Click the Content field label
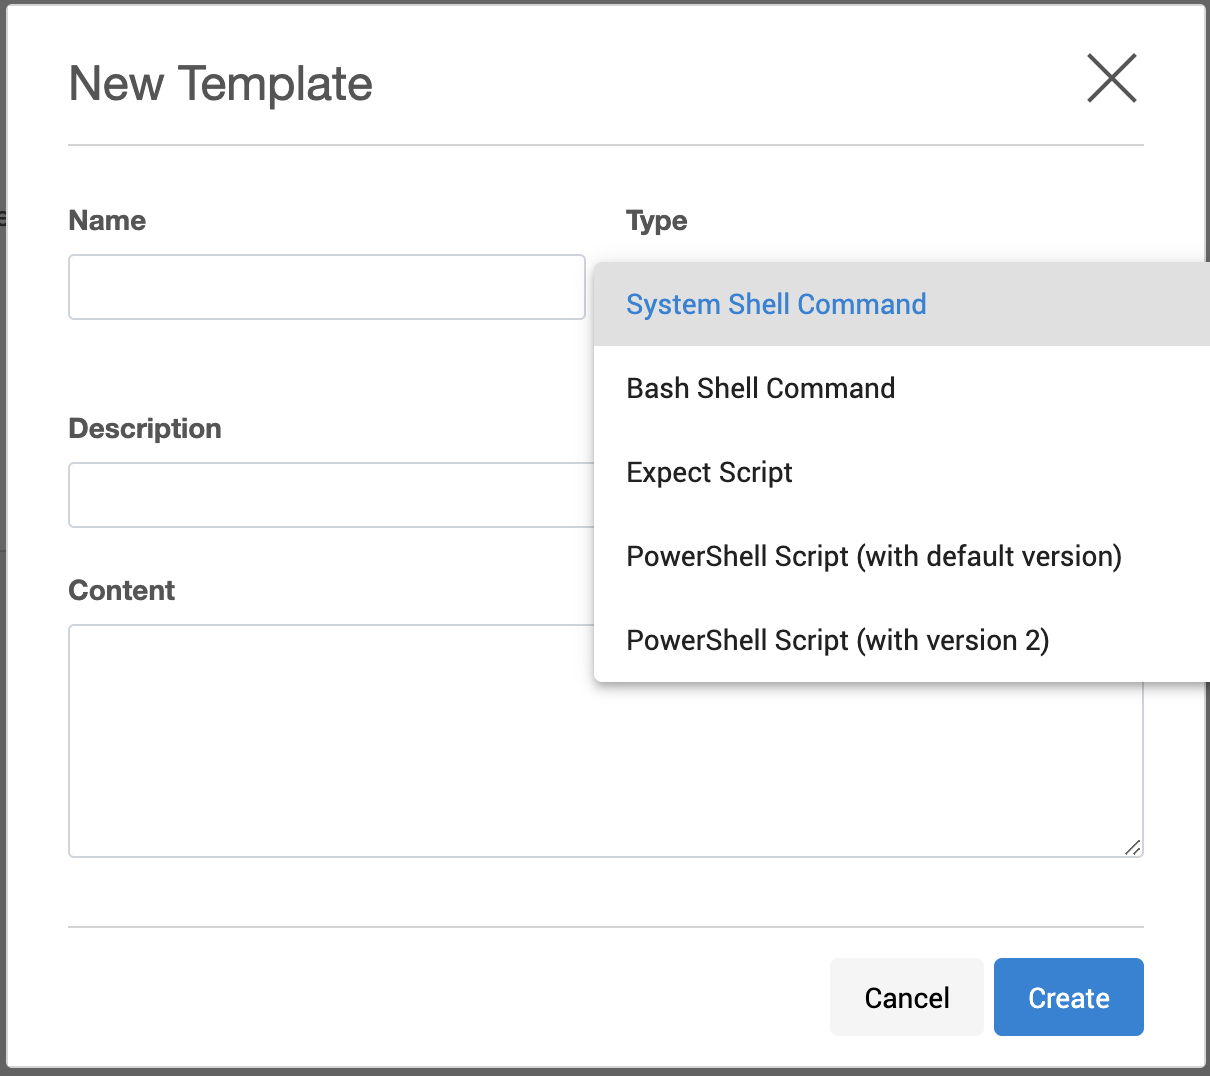This screenshot has height=1076, width=1210. [x=121, y=590]
